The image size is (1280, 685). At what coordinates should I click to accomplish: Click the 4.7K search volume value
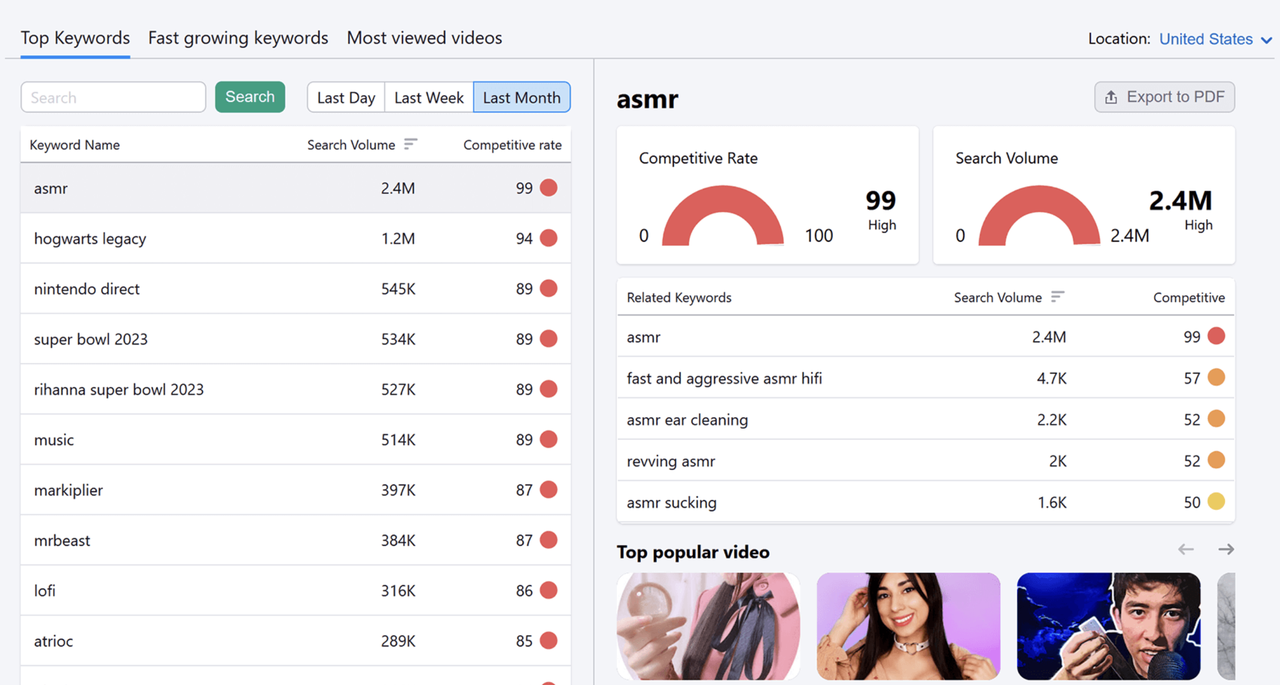pos(1051,378)
